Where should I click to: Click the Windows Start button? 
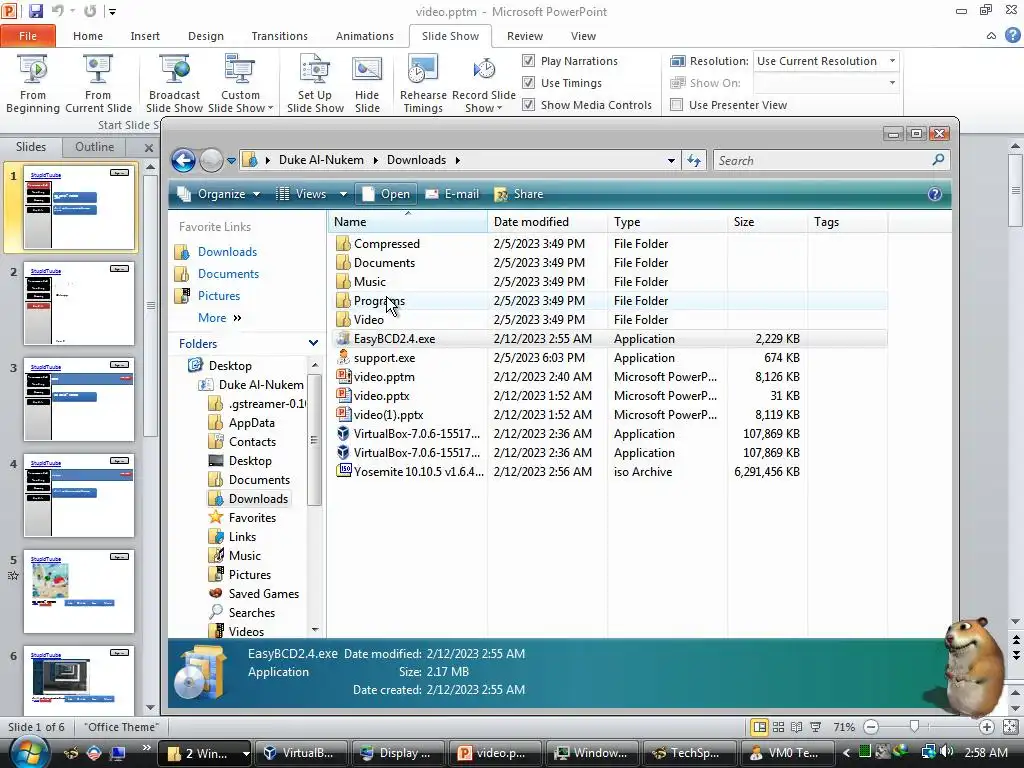(27, 752)
